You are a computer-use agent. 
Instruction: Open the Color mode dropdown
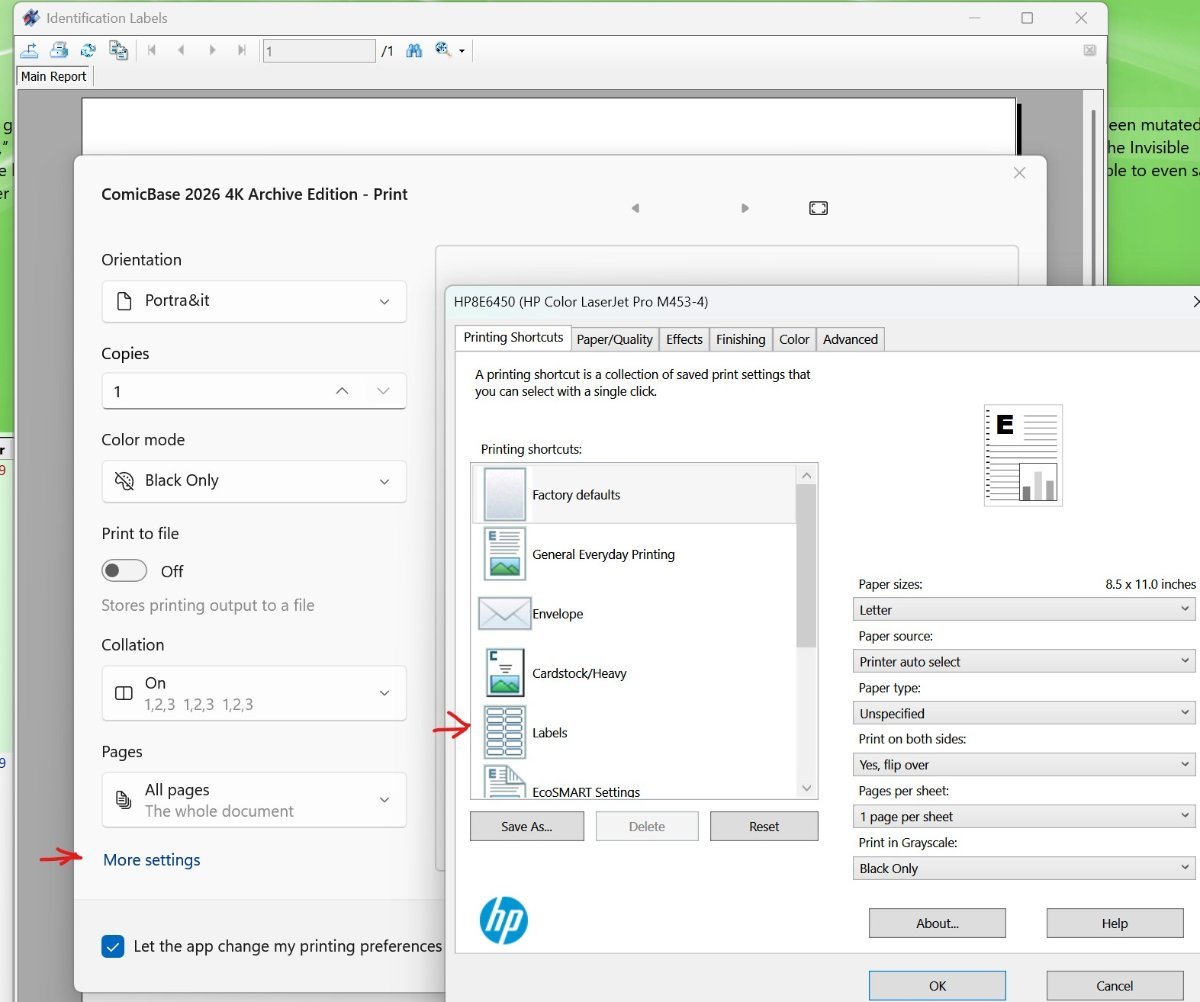tap(254, 481)
